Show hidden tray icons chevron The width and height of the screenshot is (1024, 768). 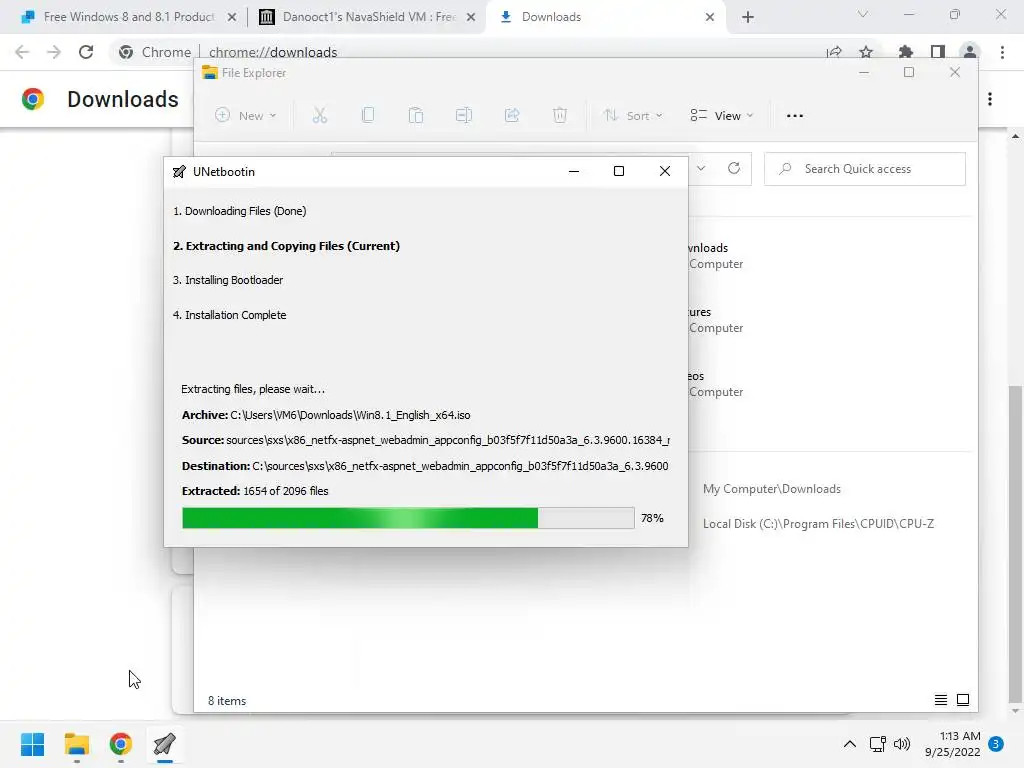coord(850,744)
